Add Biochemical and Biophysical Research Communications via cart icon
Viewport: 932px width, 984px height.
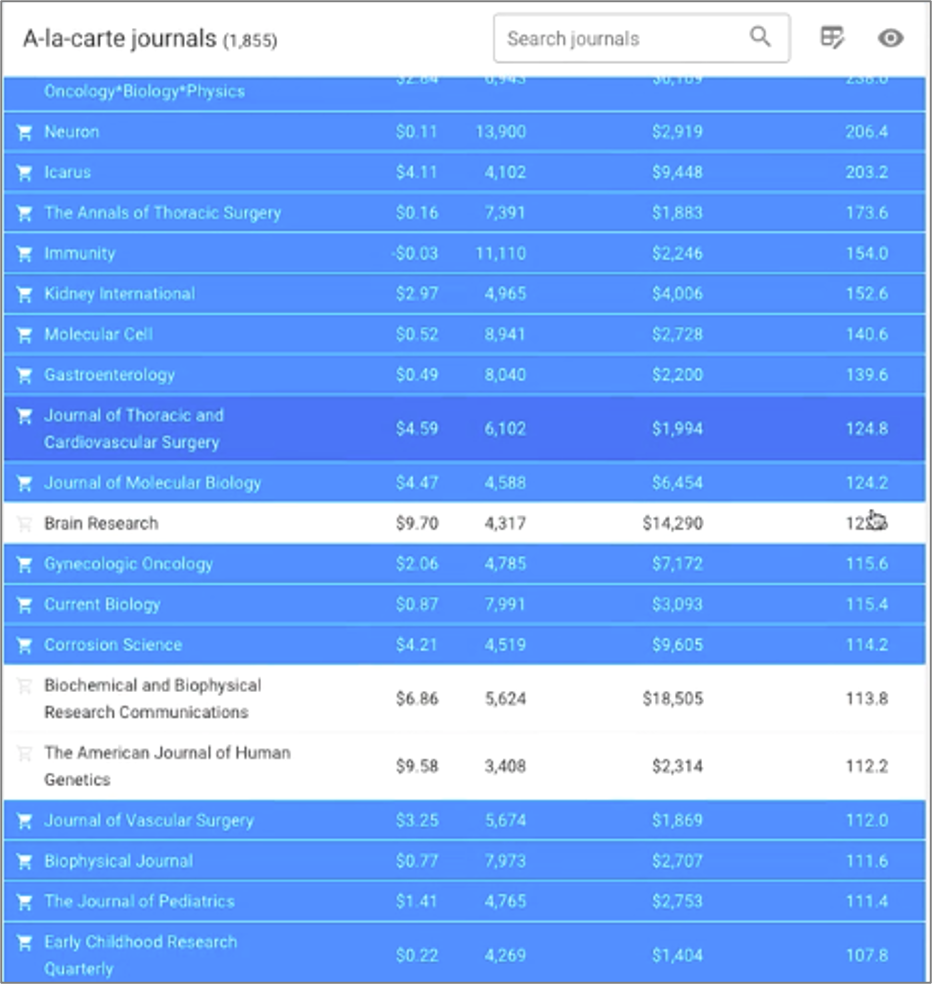(x=24, y=686)
